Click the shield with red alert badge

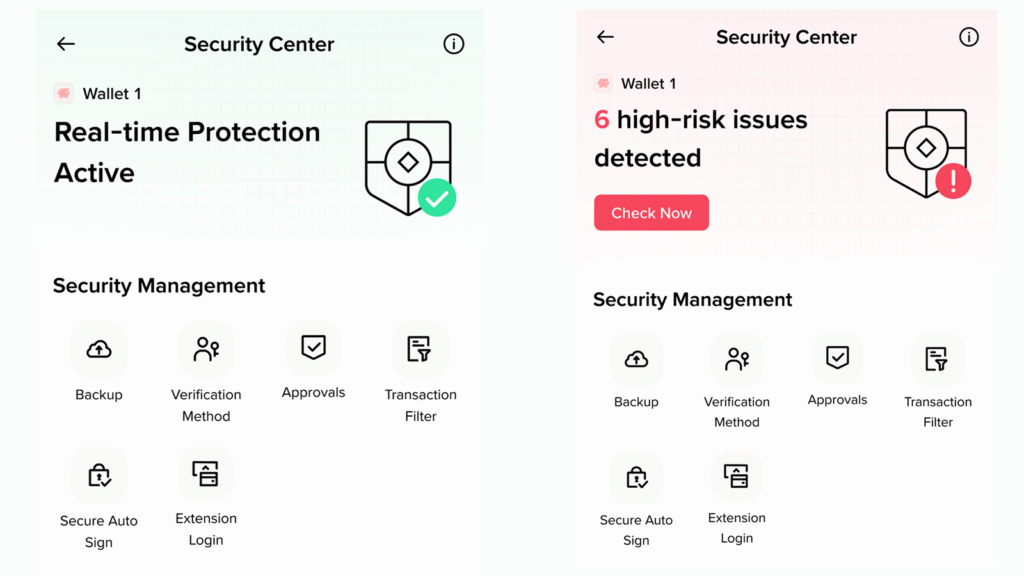point(927,153)
